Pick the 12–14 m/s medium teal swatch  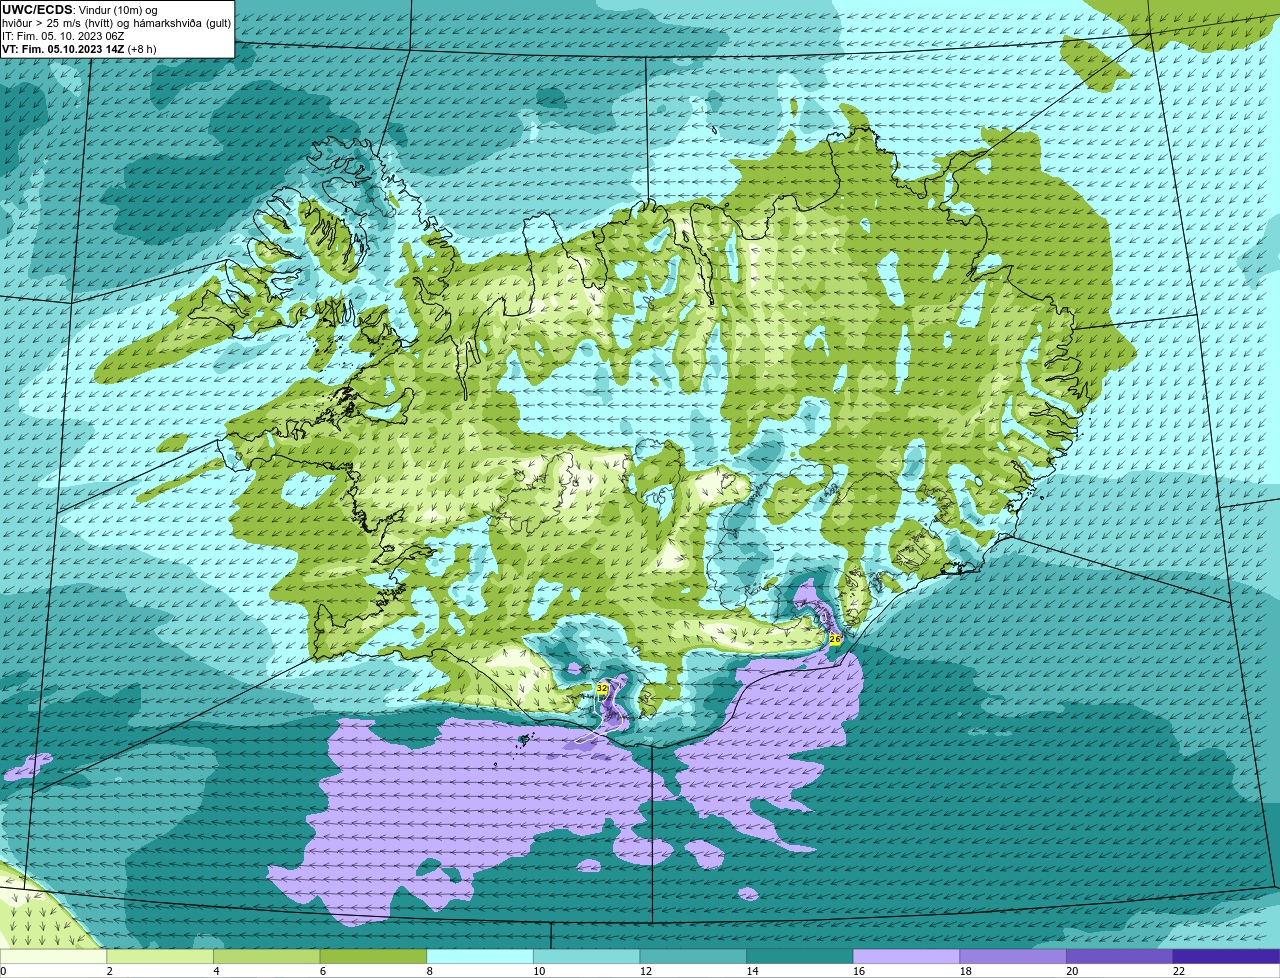tap(693, 956)
